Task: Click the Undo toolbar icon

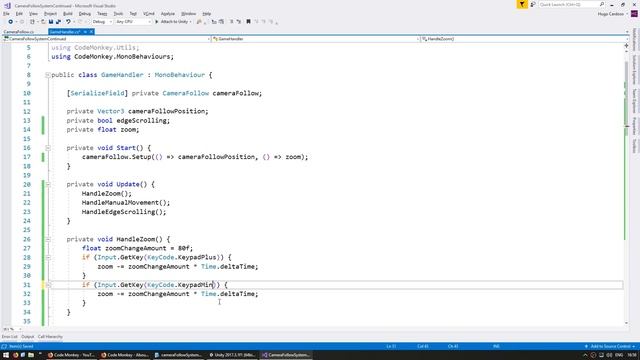Action: click(x=68, y=22)
